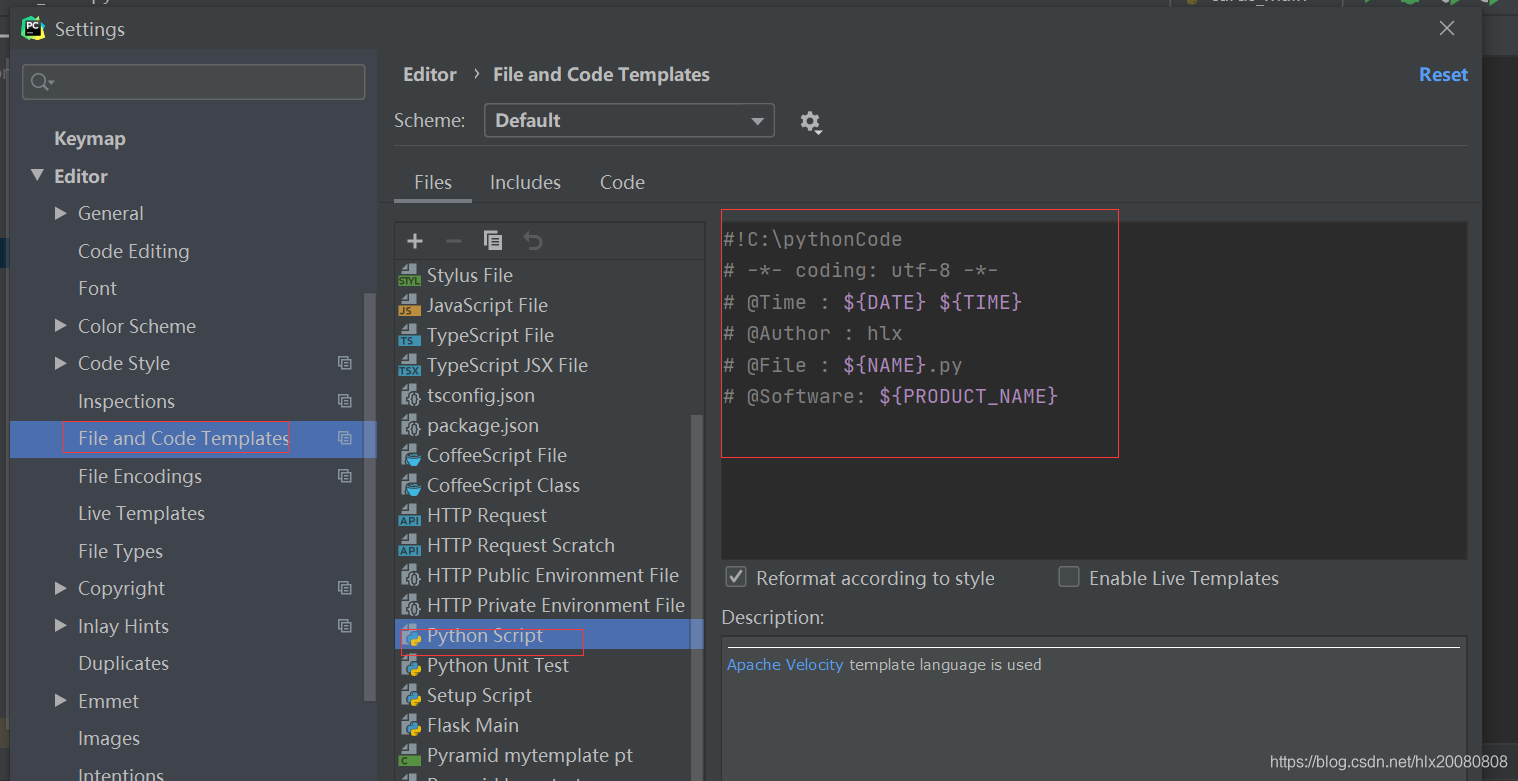Click the Stylus File icon
Viewport: 1518px width, 781px height.
410,275
